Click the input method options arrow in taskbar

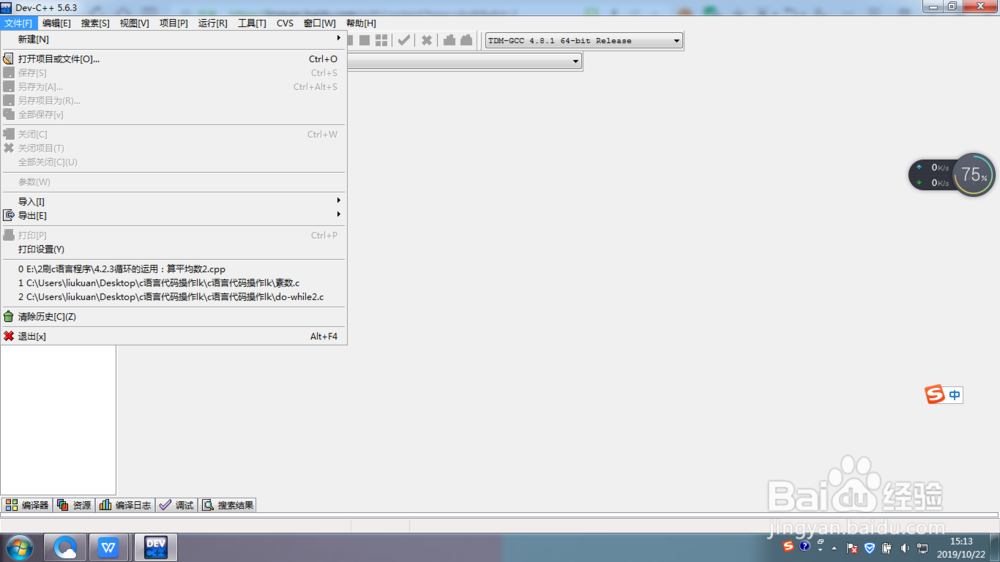point(820,549)
